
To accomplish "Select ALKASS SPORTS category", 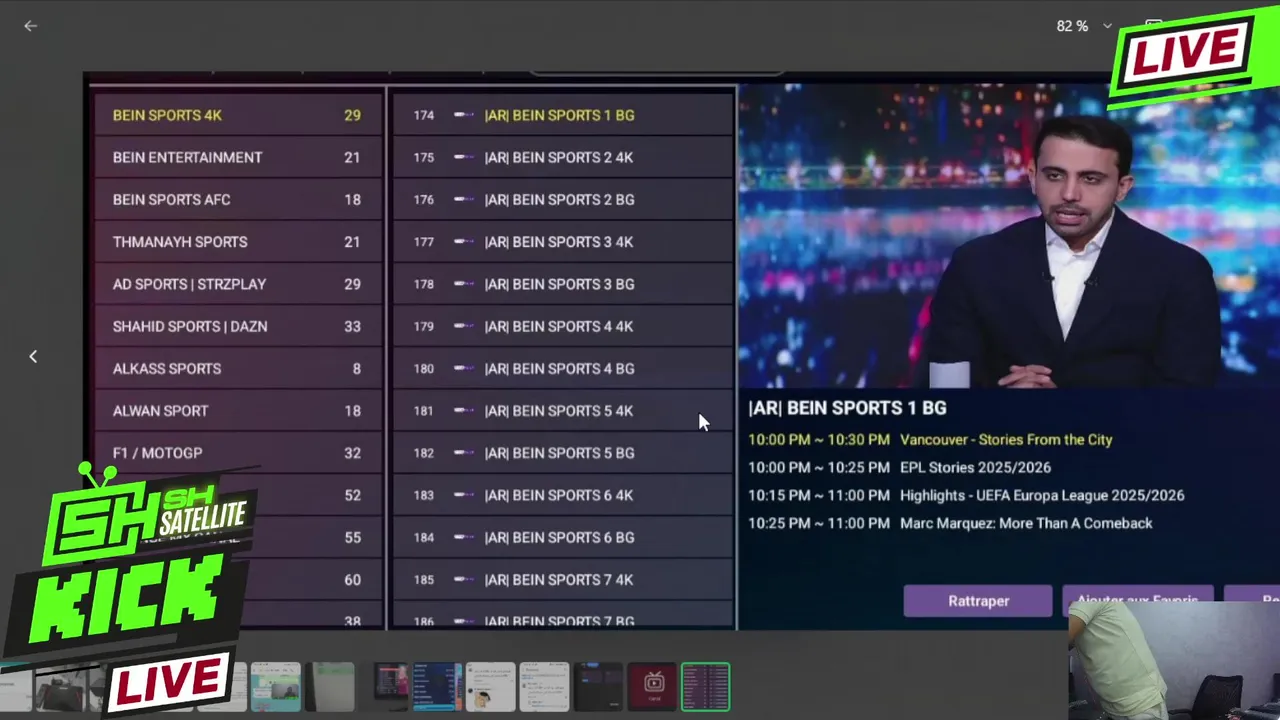I will 237,368.
